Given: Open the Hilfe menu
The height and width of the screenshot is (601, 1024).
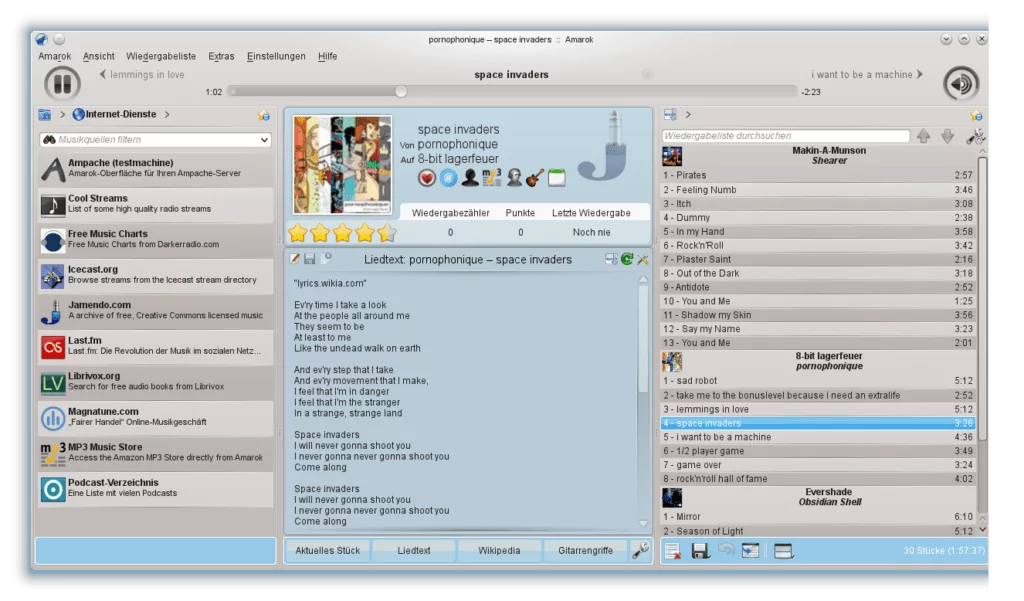Looking at the screenshot, I should point(327,56).
